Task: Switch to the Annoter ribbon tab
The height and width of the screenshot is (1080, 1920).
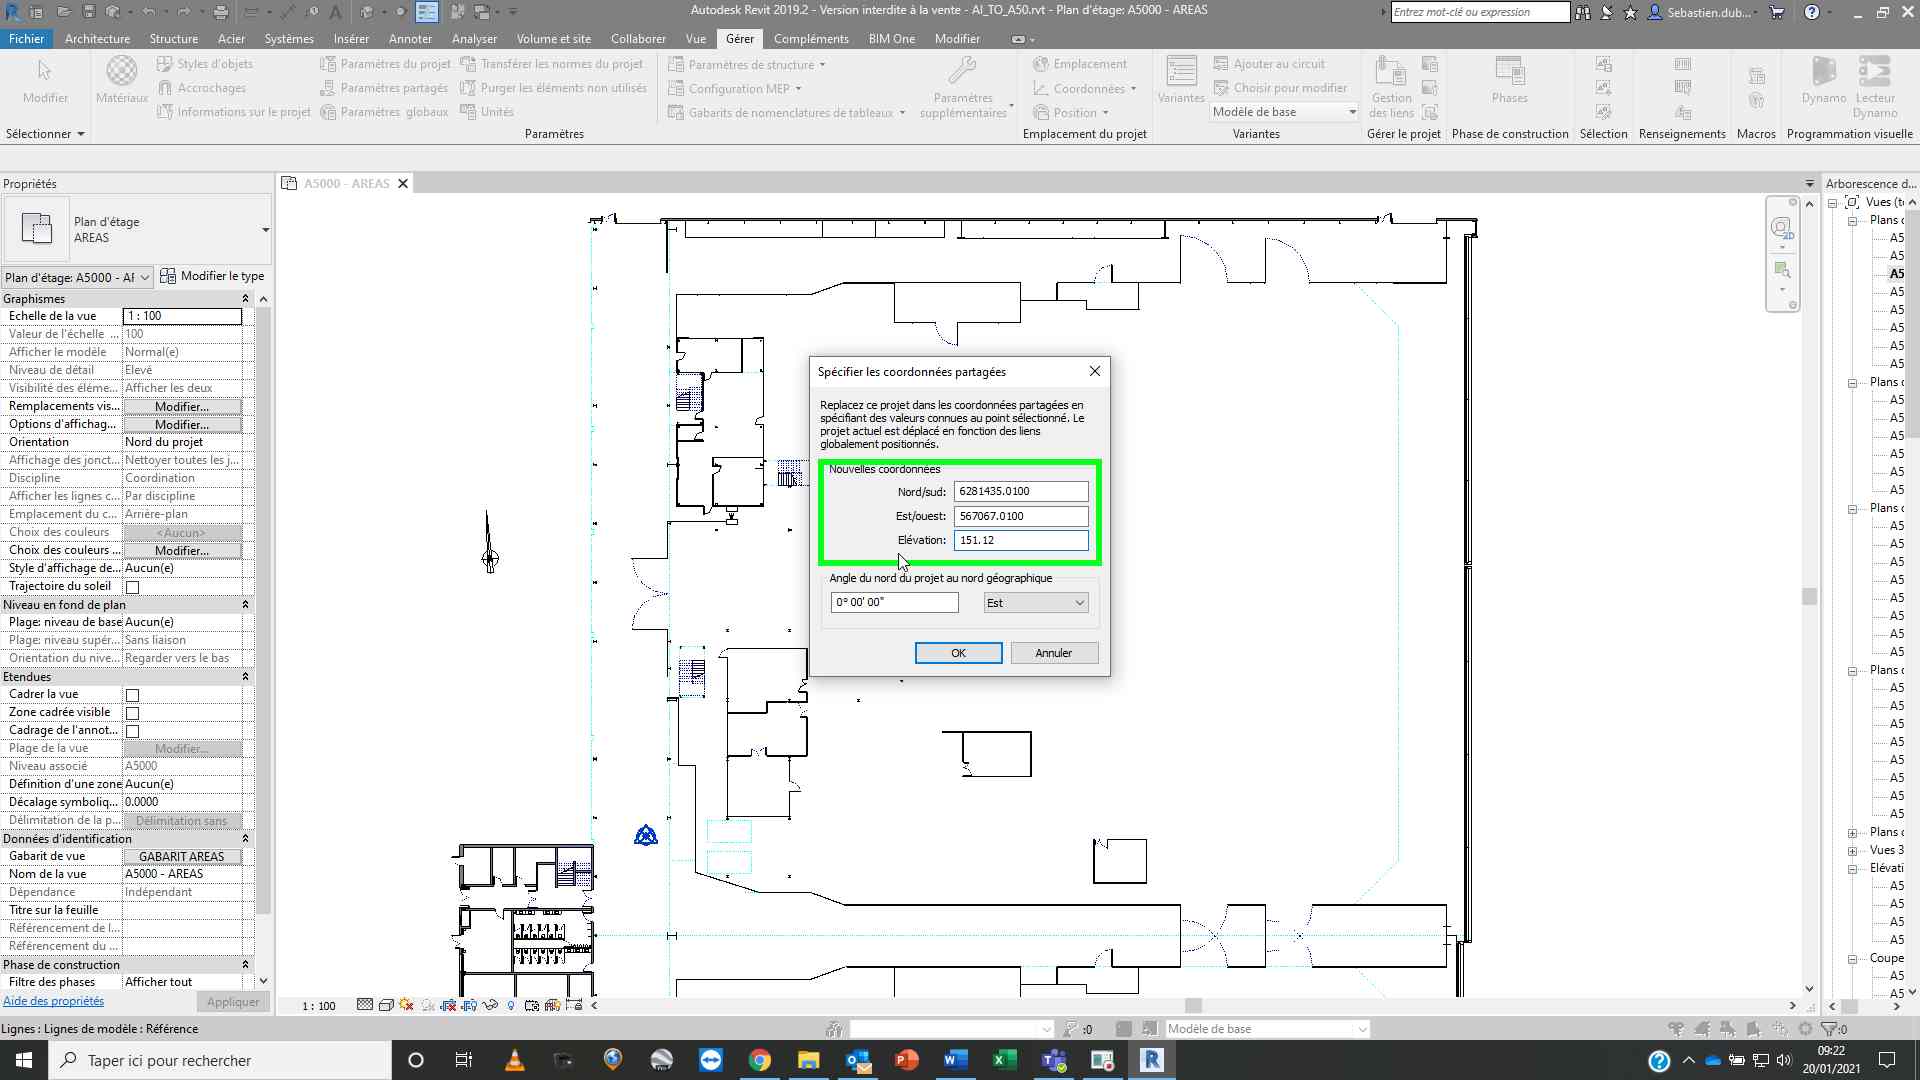Action: (x=410, y=39)
